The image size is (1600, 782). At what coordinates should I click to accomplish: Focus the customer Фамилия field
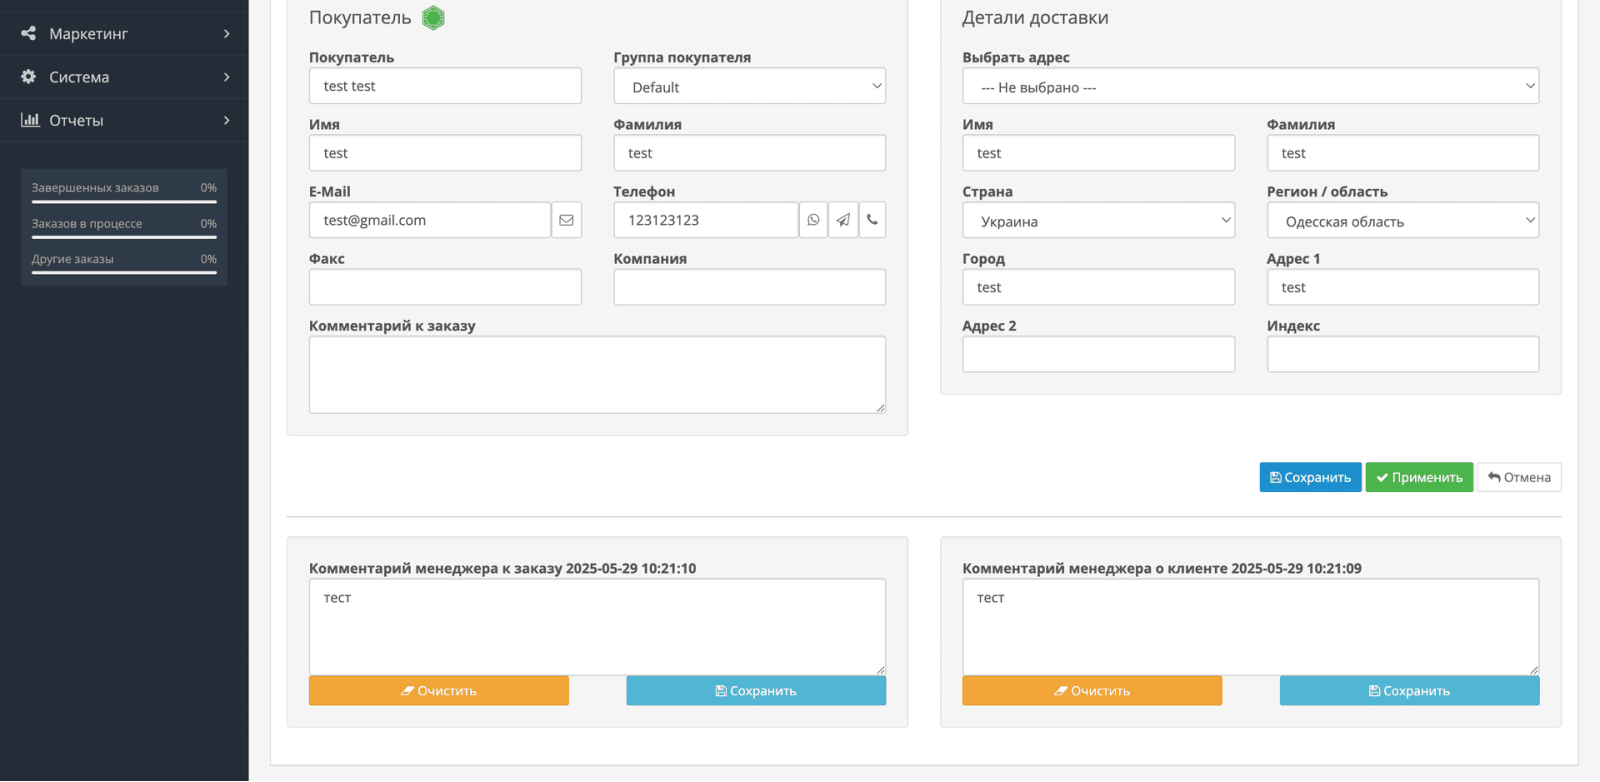tap(750, 153)
